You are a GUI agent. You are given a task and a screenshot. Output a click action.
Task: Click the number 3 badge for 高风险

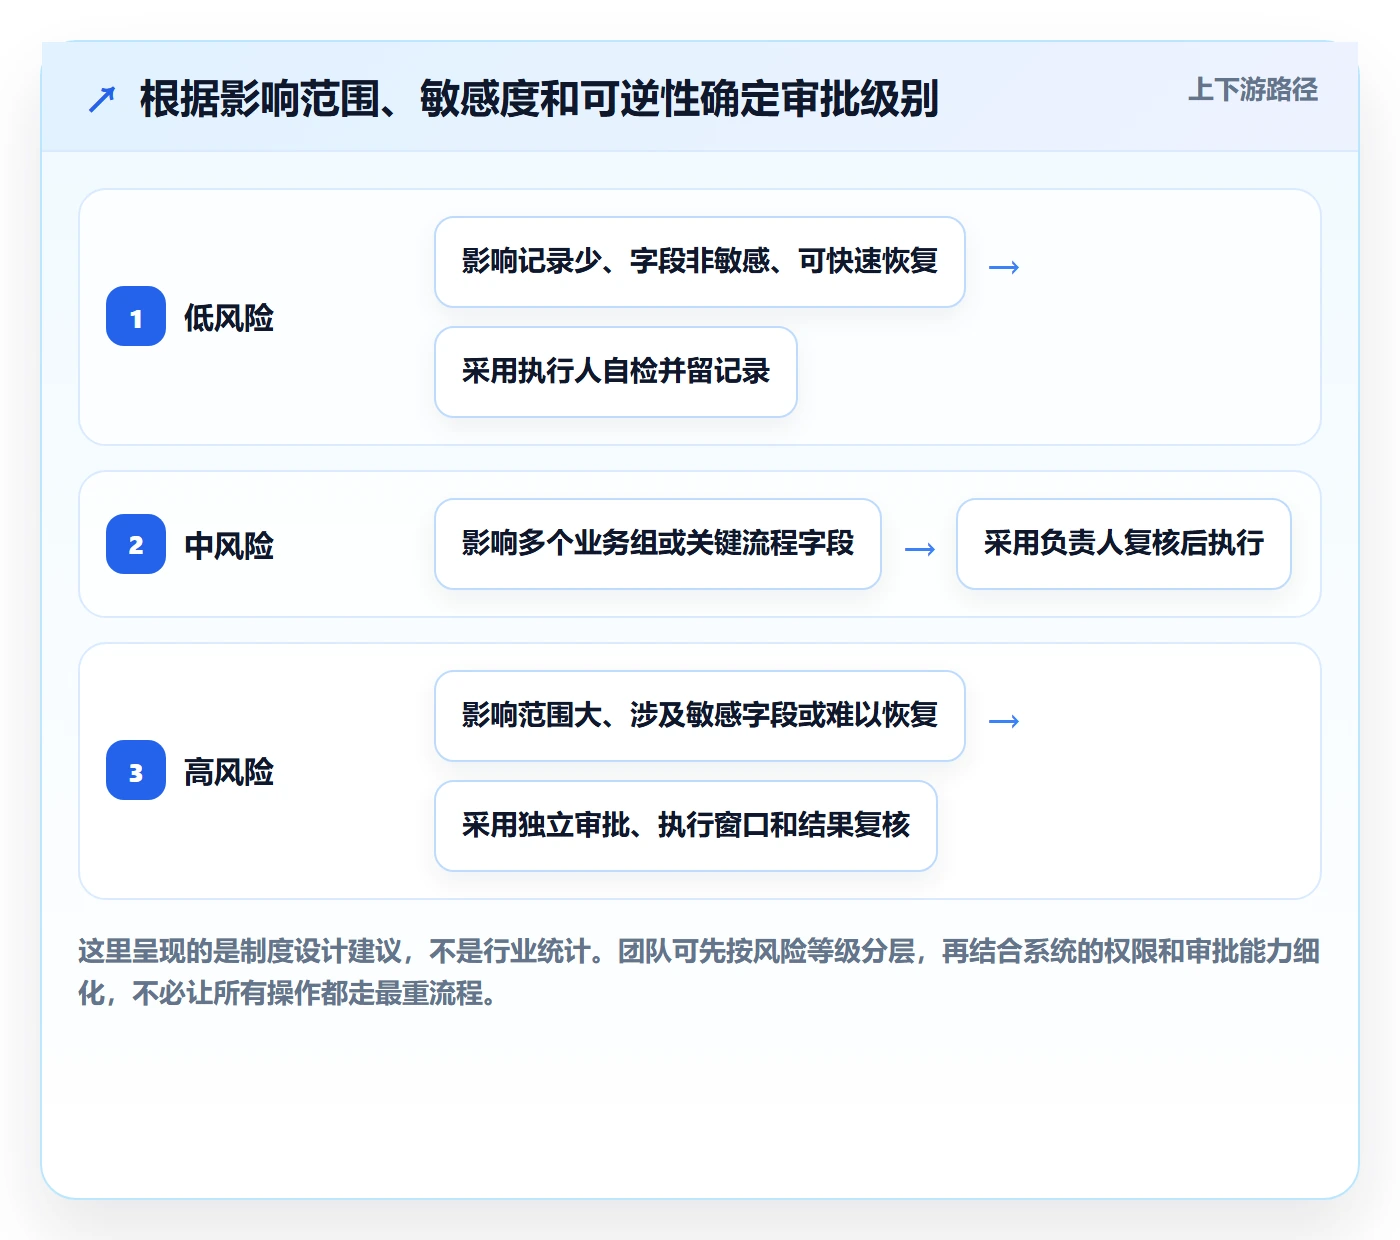136,771
